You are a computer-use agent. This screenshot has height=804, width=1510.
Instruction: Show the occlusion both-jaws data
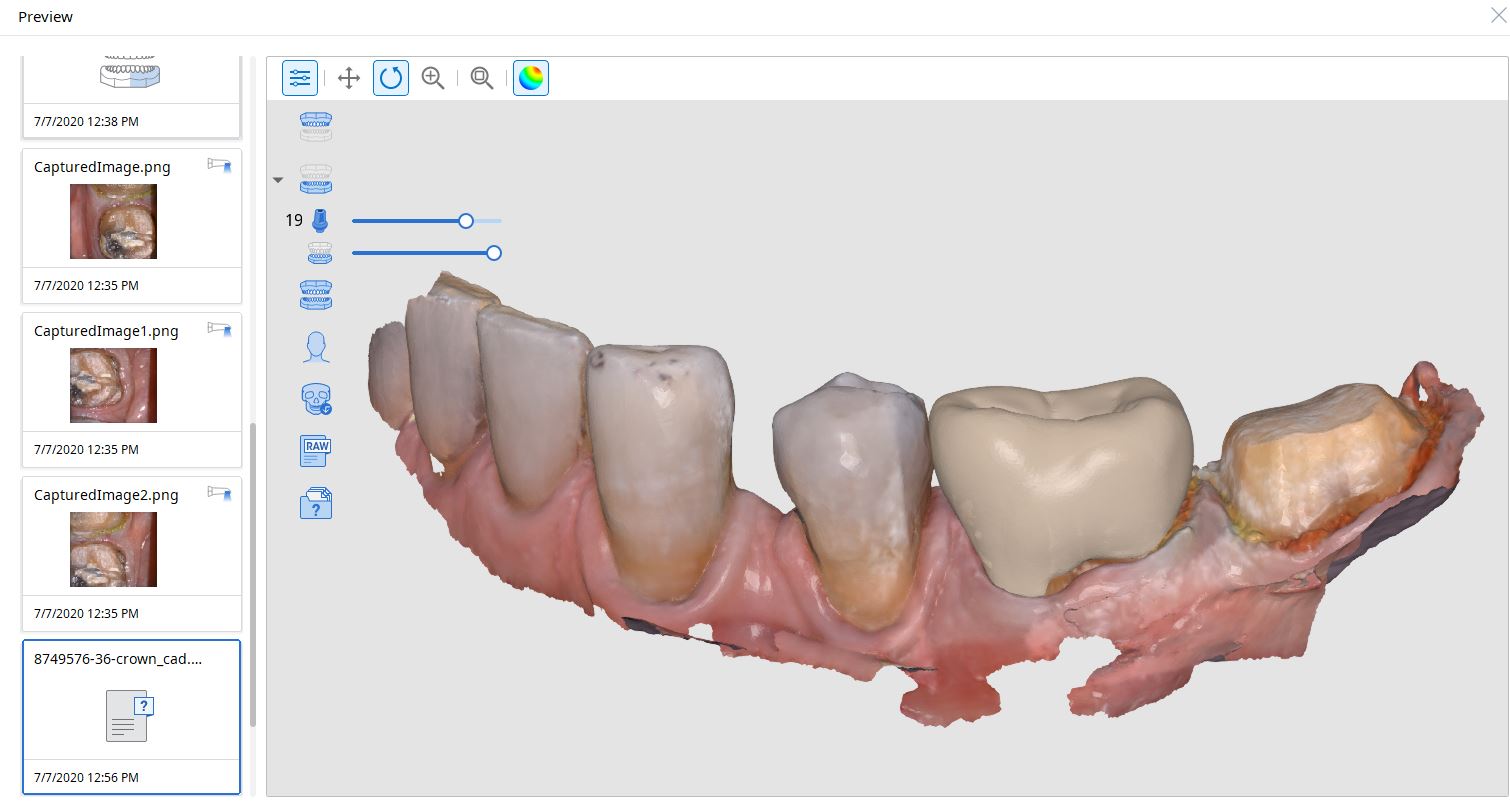(316, 296)
